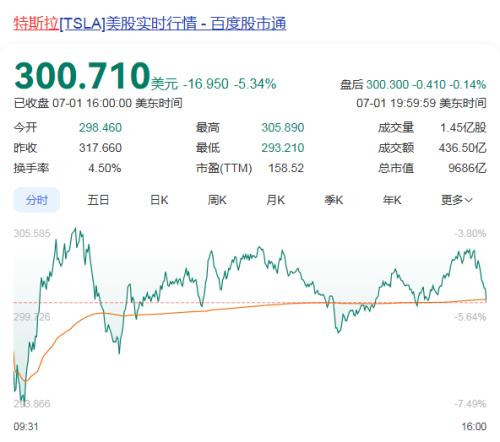Switch to the 季K chart tab

click(334, 200)
